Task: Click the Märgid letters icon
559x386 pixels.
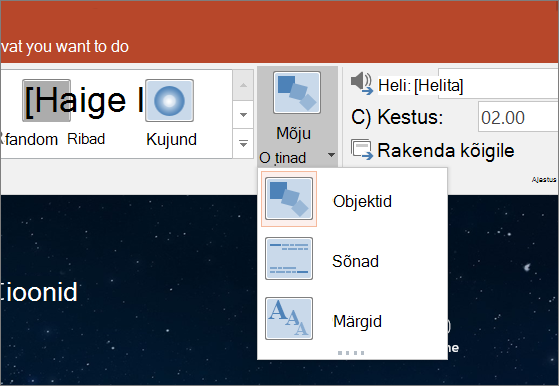Action: click(289, 318)
